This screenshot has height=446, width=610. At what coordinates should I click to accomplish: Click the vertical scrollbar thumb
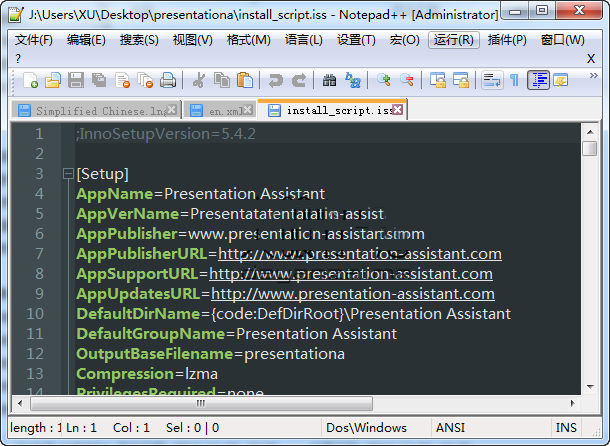[x=590, y=148]
